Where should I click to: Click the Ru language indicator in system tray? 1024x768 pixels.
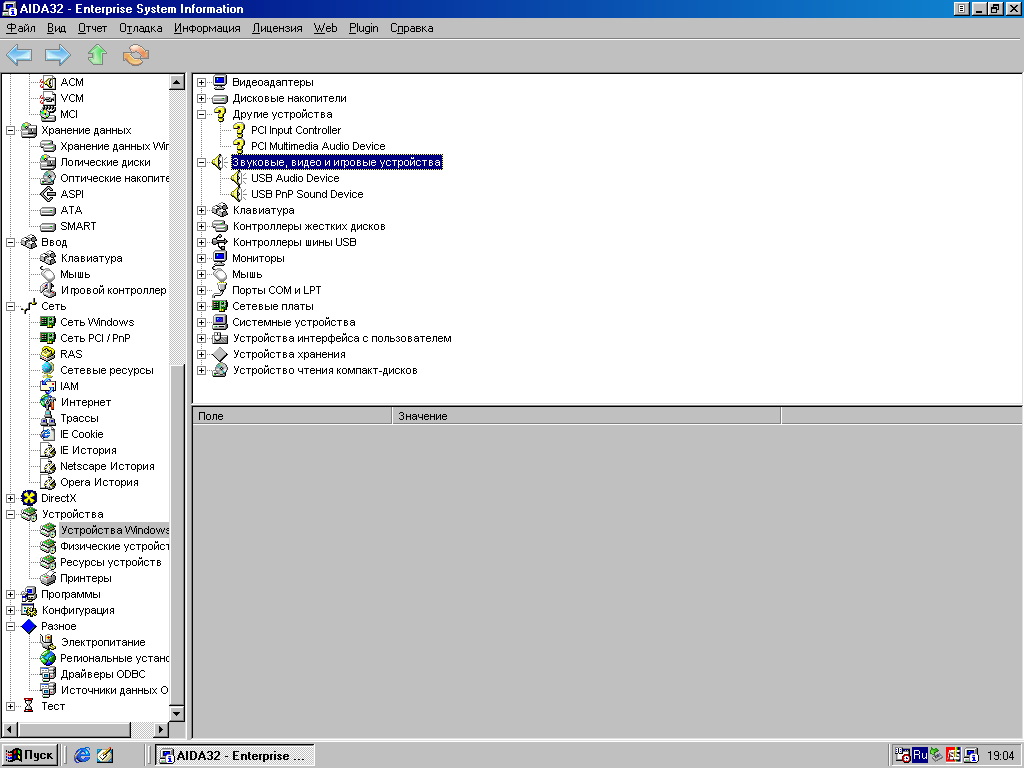pos(920,756)
